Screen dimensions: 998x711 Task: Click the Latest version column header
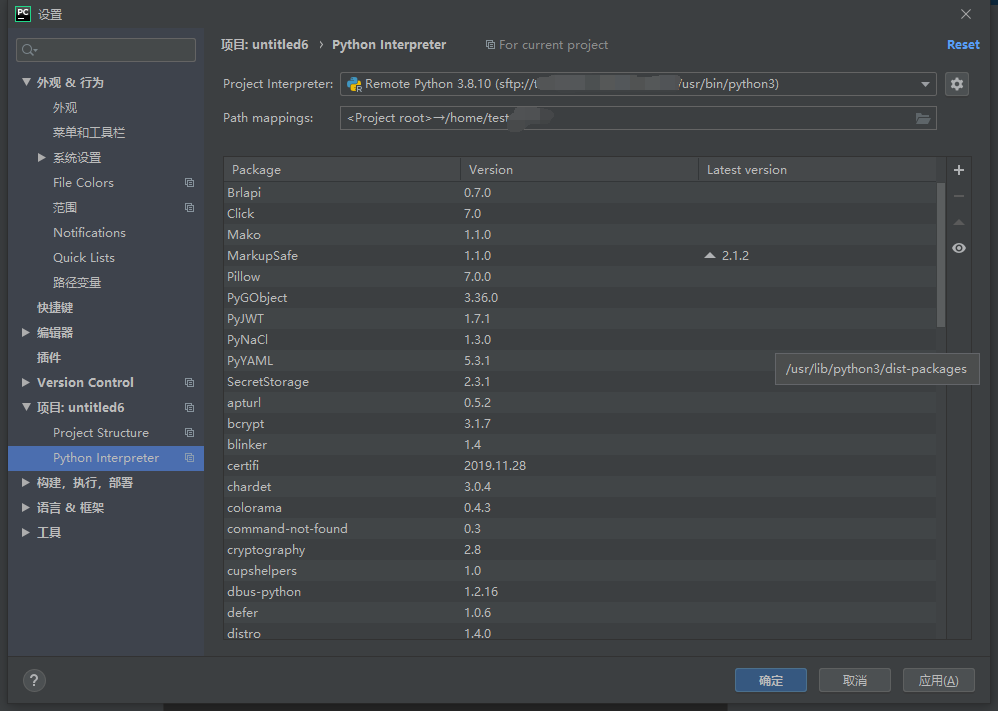(x=817, y=170)
